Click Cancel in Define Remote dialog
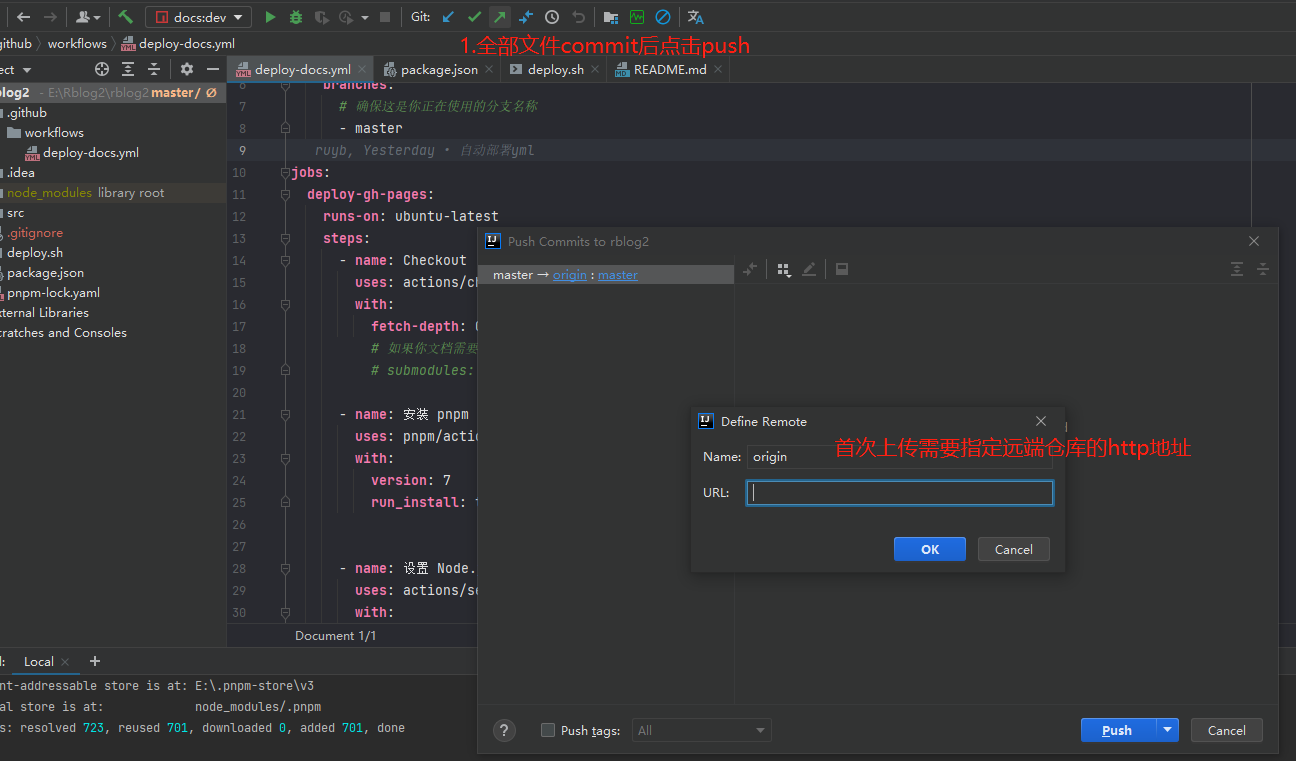Screen dimensions: 1296x761 coord(1013,549)
